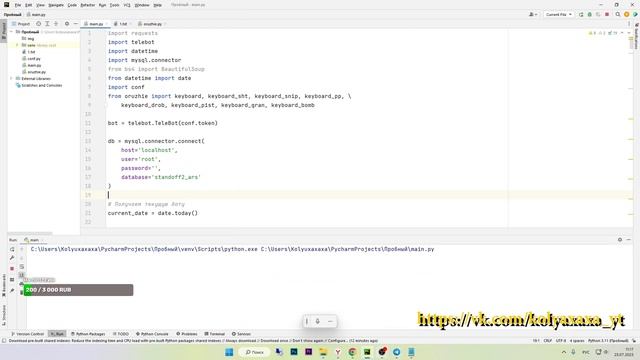Open the Python Console tool window
The height and width of the screenshot is (360, 640).
click(x=152, y=334)
